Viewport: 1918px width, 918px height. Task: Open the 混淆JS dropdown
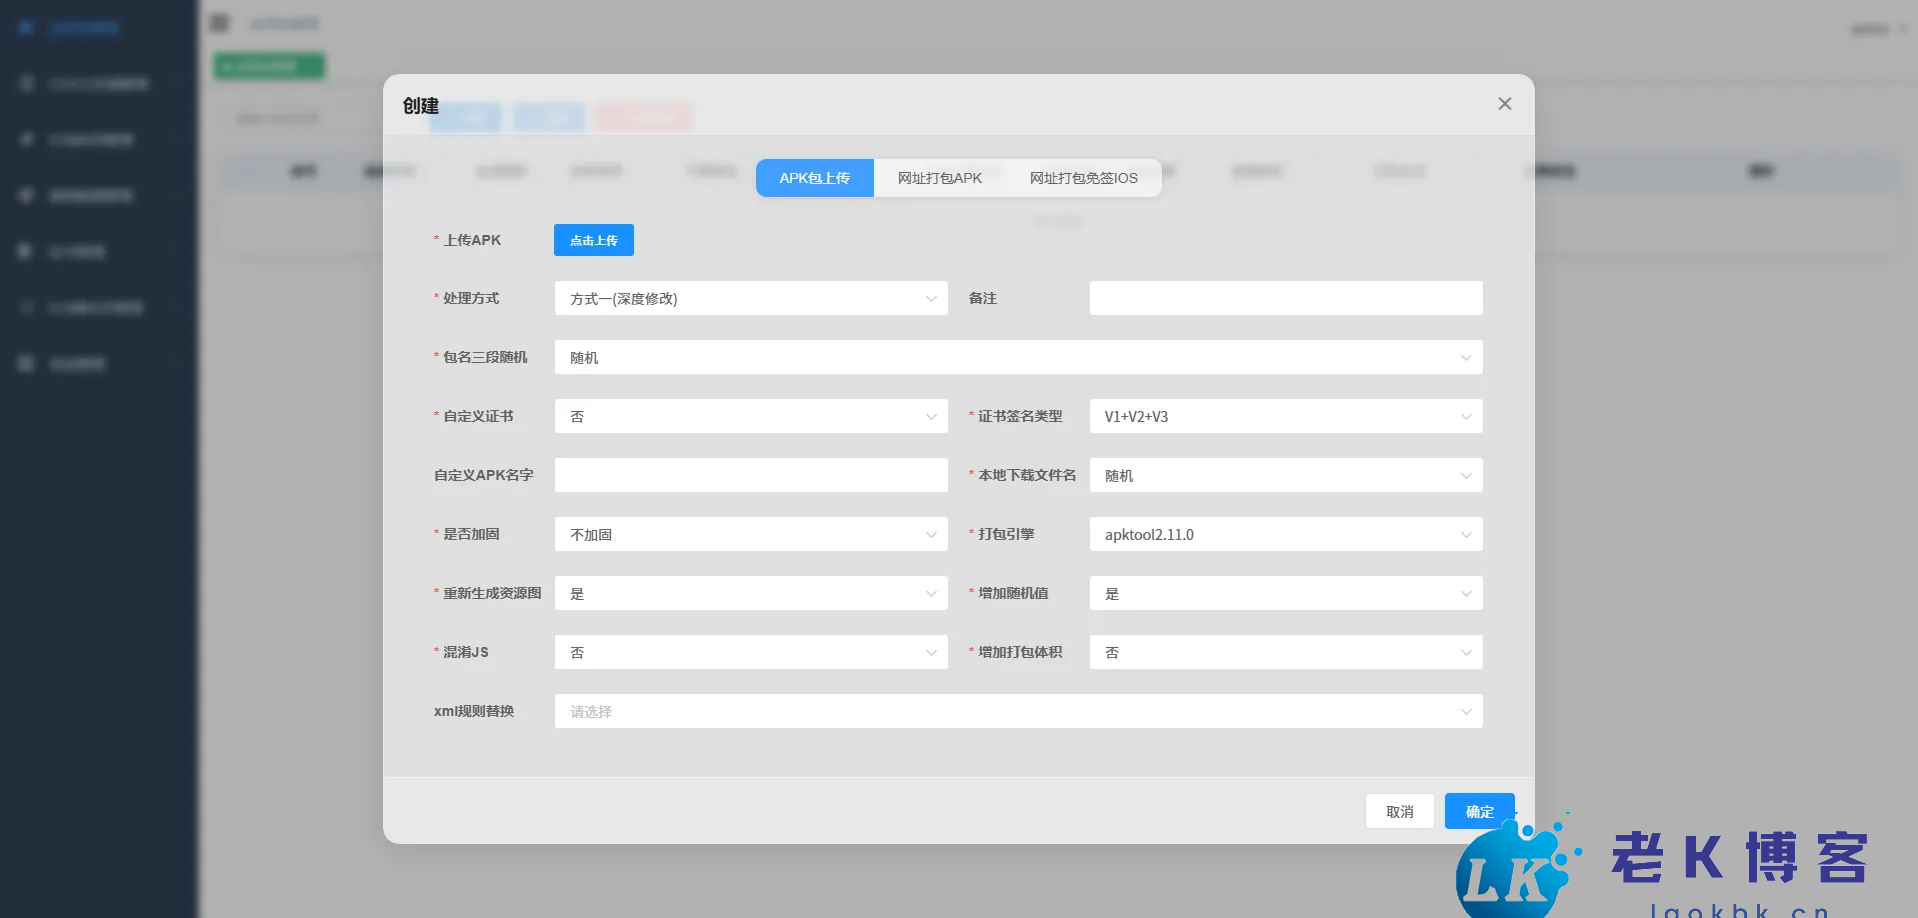pos(750,652)
